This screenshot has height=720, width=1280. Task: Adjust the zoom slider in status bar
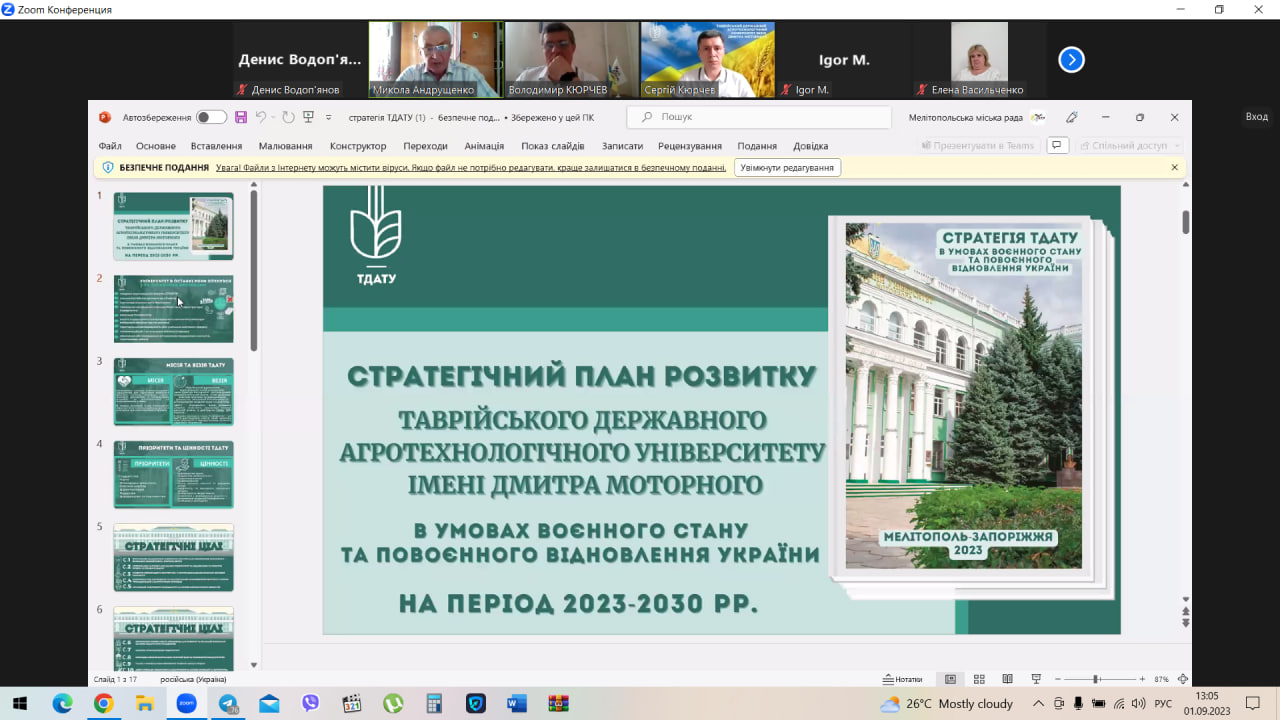pyautogui.click(x=1096, y=679)
